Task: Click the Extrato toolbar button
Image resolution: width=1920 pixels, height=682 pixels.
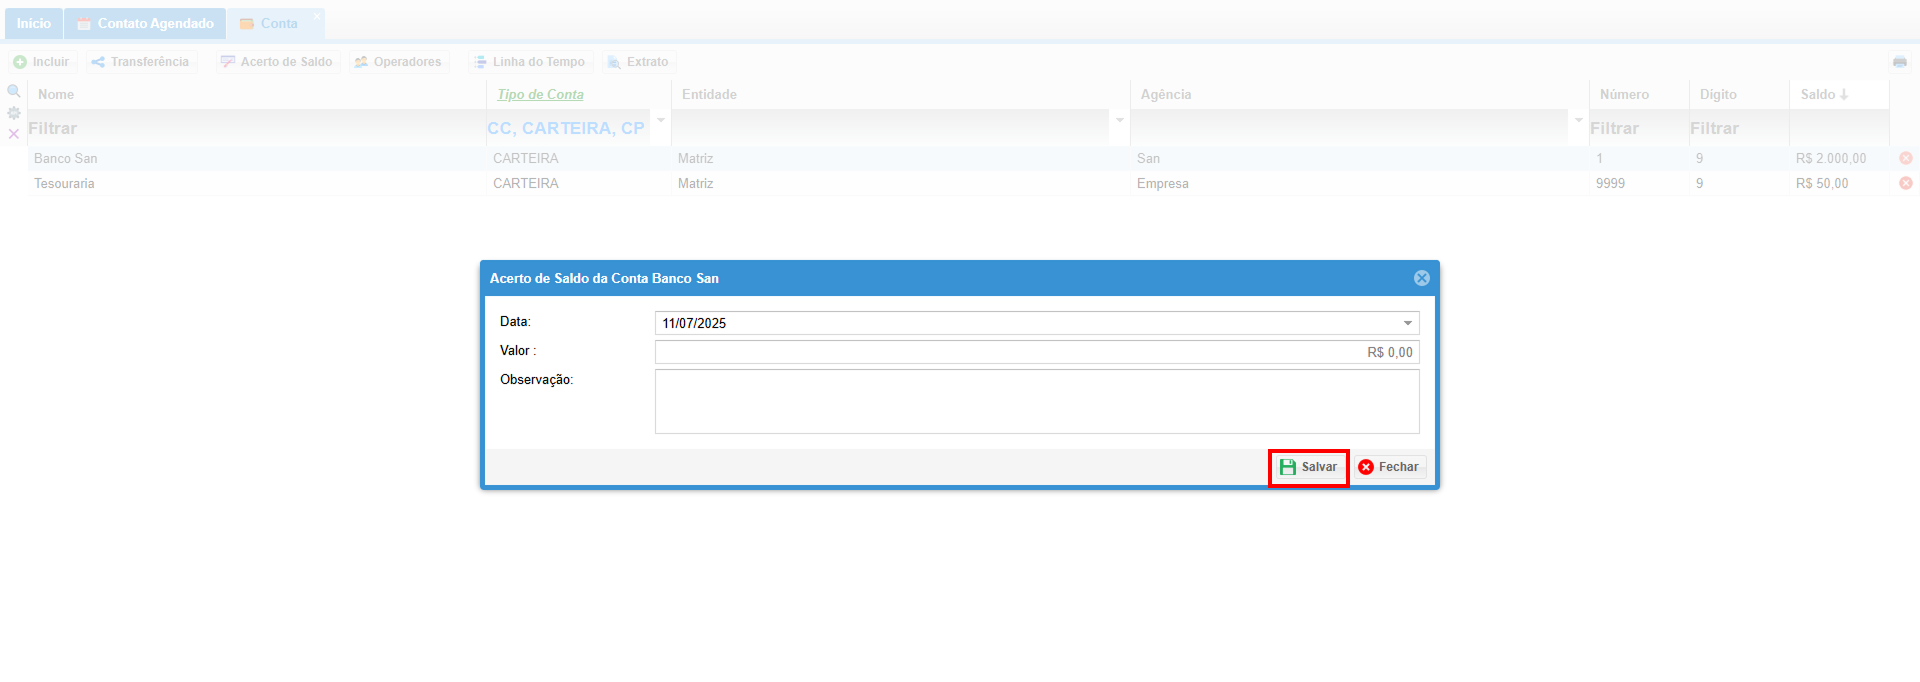Action: point(638,62)
